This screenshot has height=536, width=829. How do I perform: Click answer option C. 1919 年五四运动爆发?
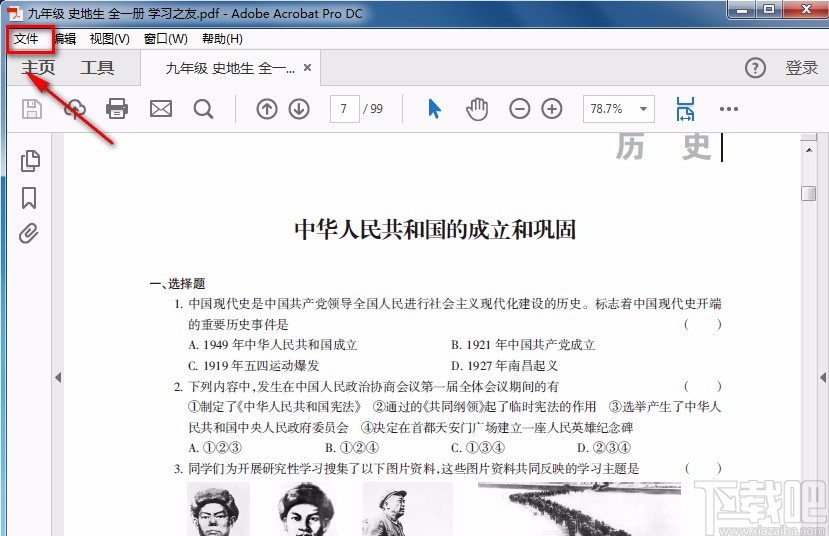pos(254,366)
